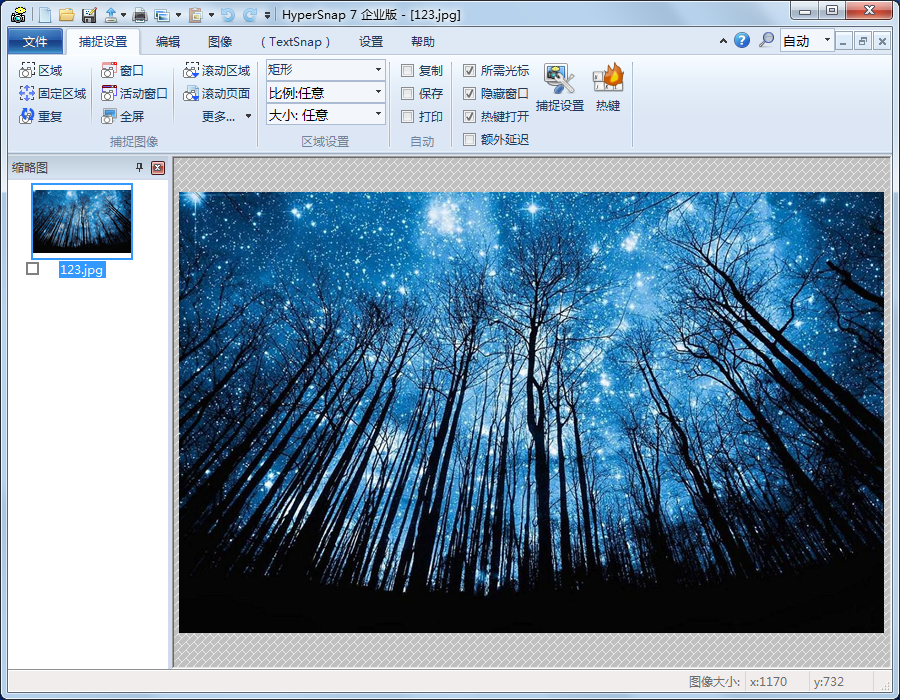Screen dimensions: 900x700
Task: Click the 活动窗口 active window capture
Action: [134, 94]
